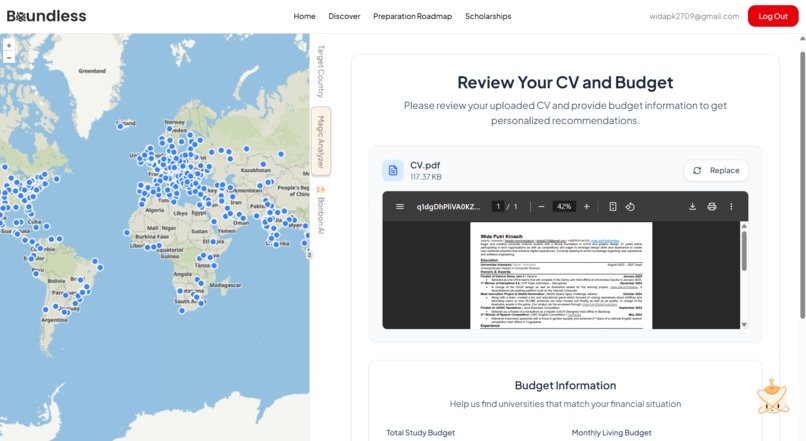Download the CV PDF file
Image resolution: width=806 pixels, height=441 pixels.
692,207
